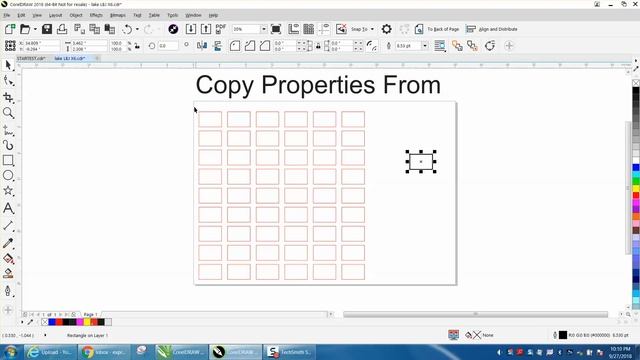
Task: Open the Effects menu
Action: (x=96, y=15)
